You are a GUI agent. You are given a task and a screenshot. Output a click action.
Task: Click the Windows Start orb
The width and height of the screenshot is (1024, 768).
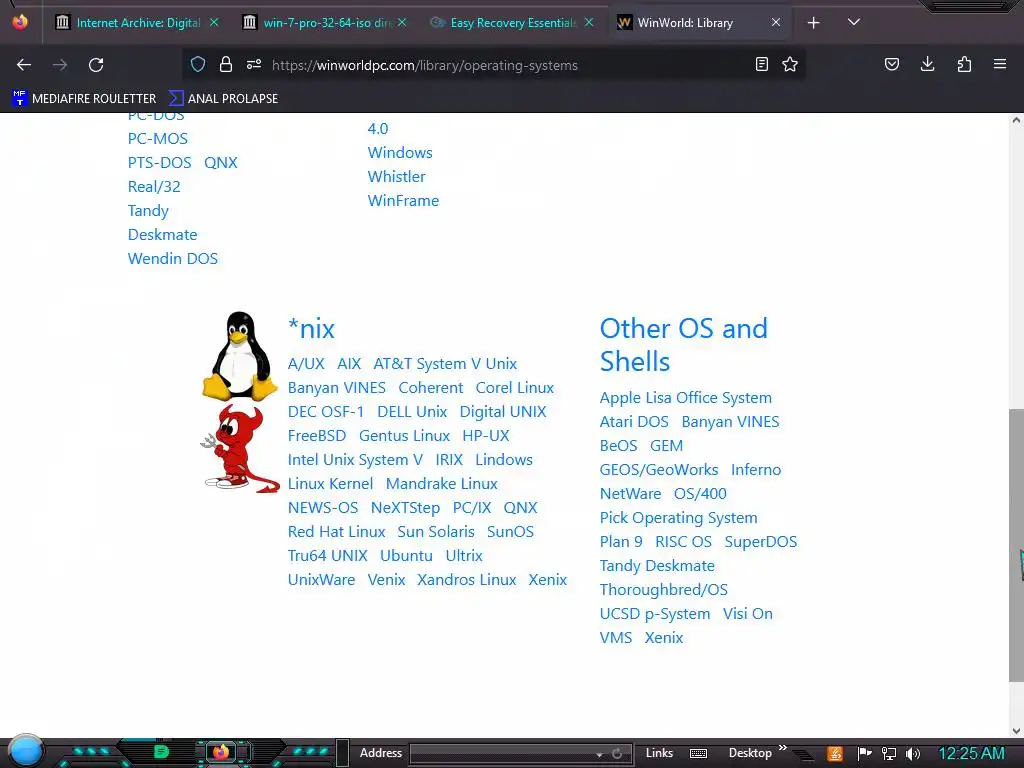pos(25,751)
